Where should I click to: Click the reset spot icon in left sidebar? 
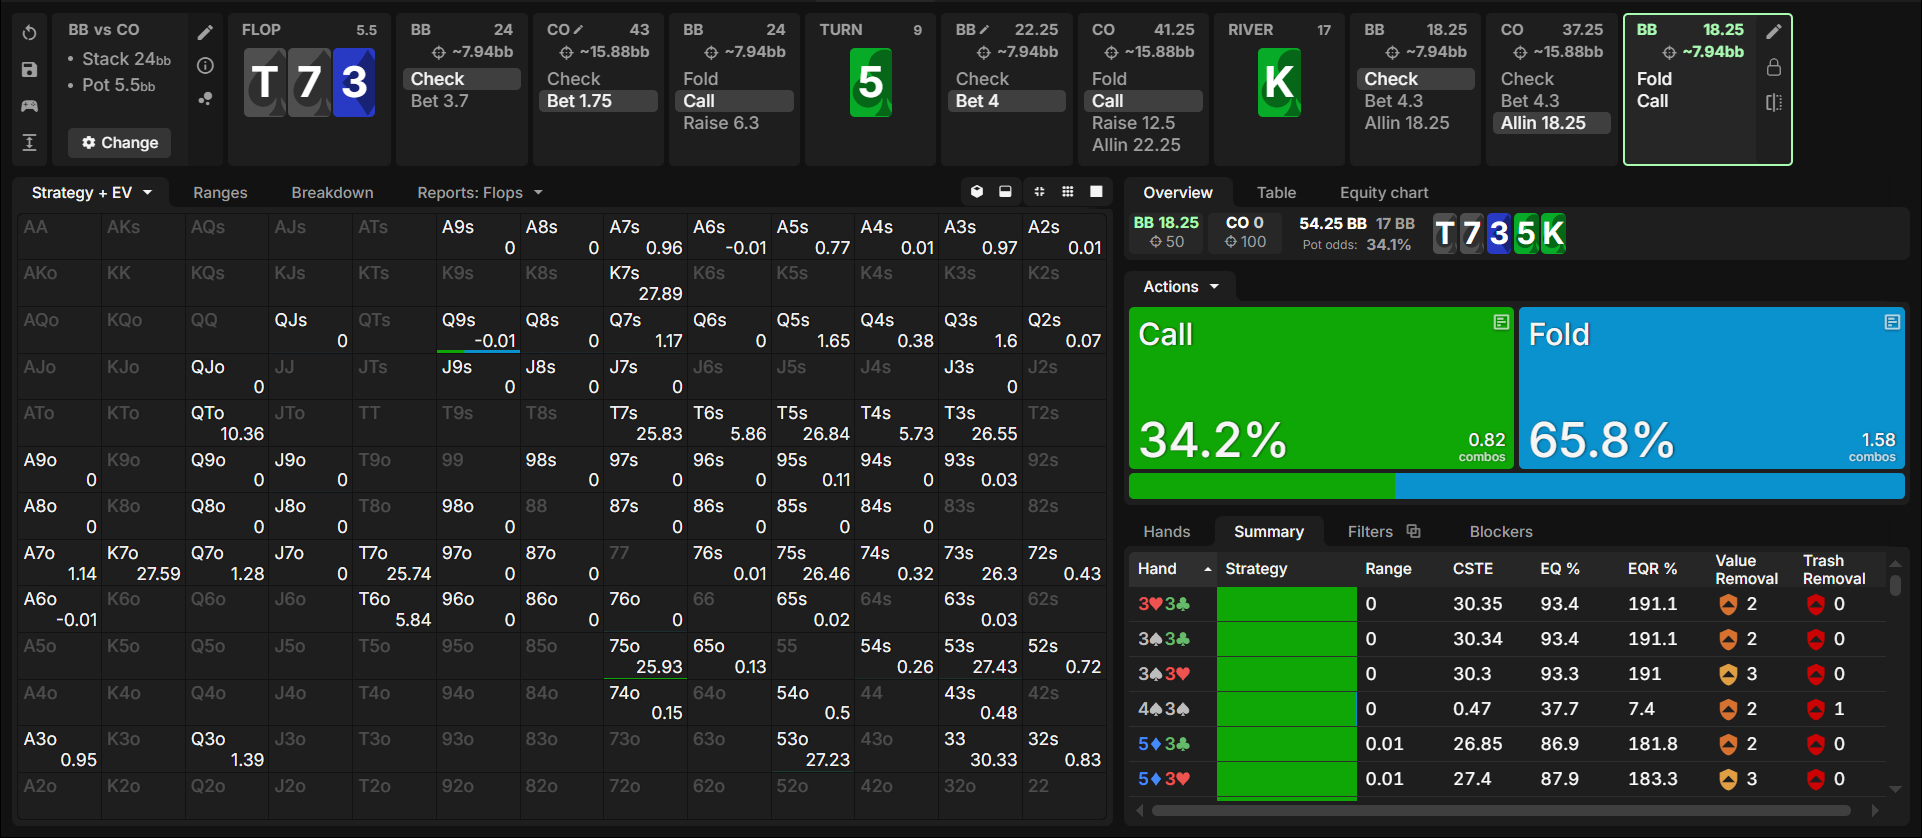pyautogui.click(x=30, y=33)
